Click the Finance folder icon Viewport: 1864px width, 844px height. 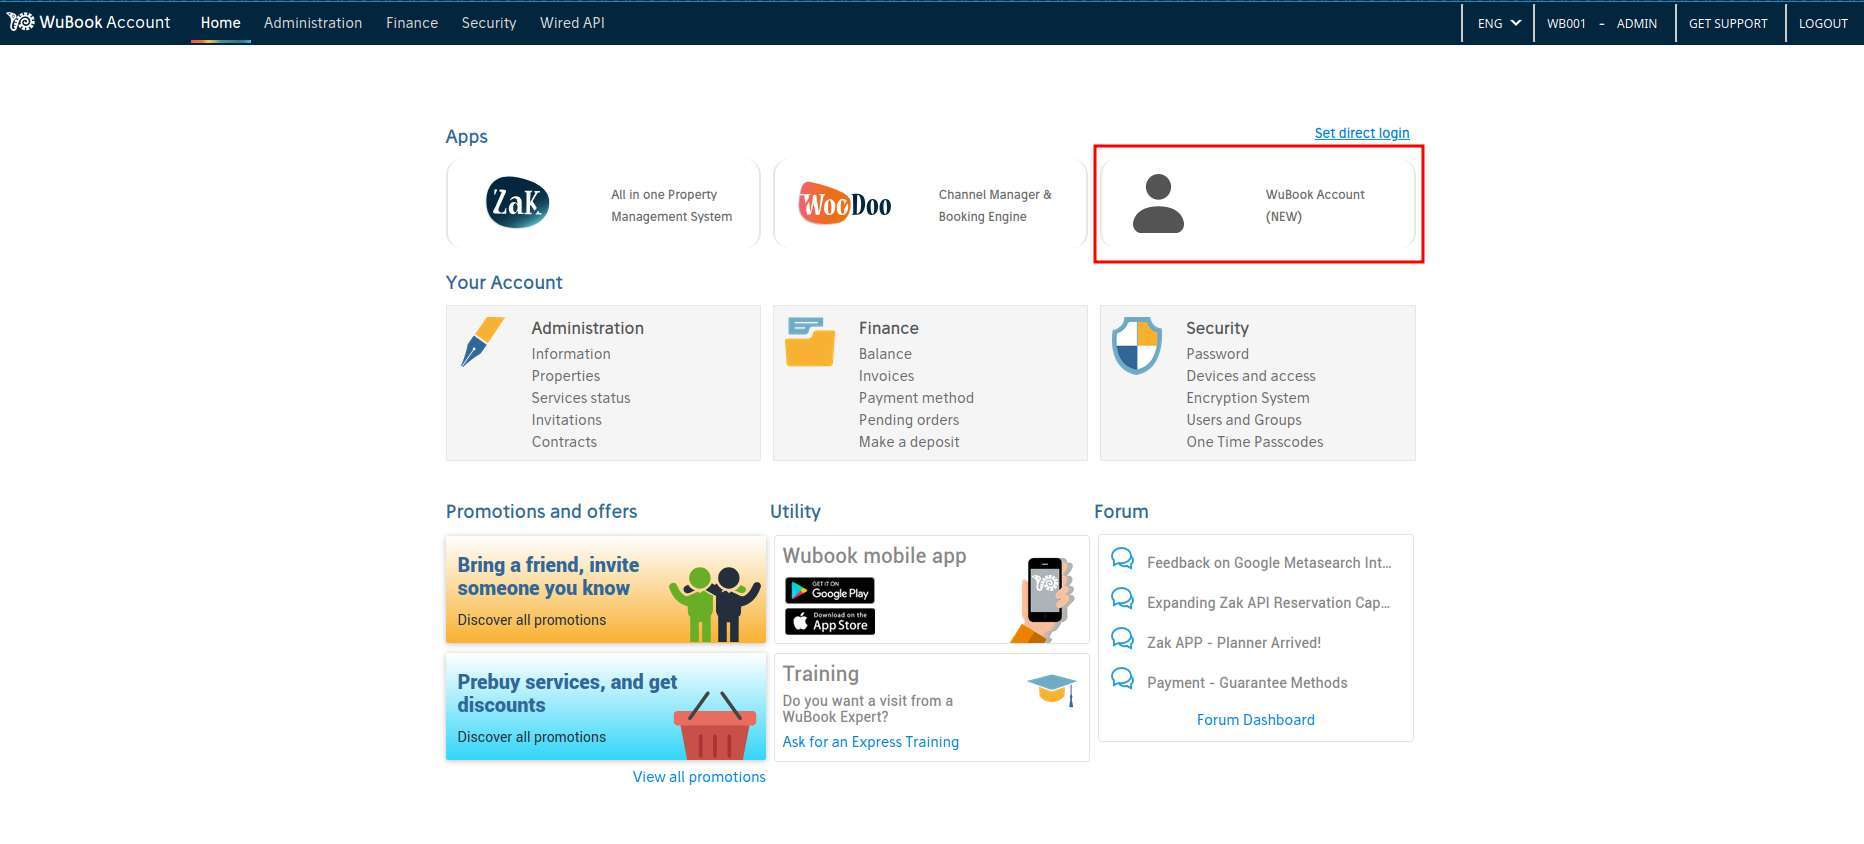point(810,342)
